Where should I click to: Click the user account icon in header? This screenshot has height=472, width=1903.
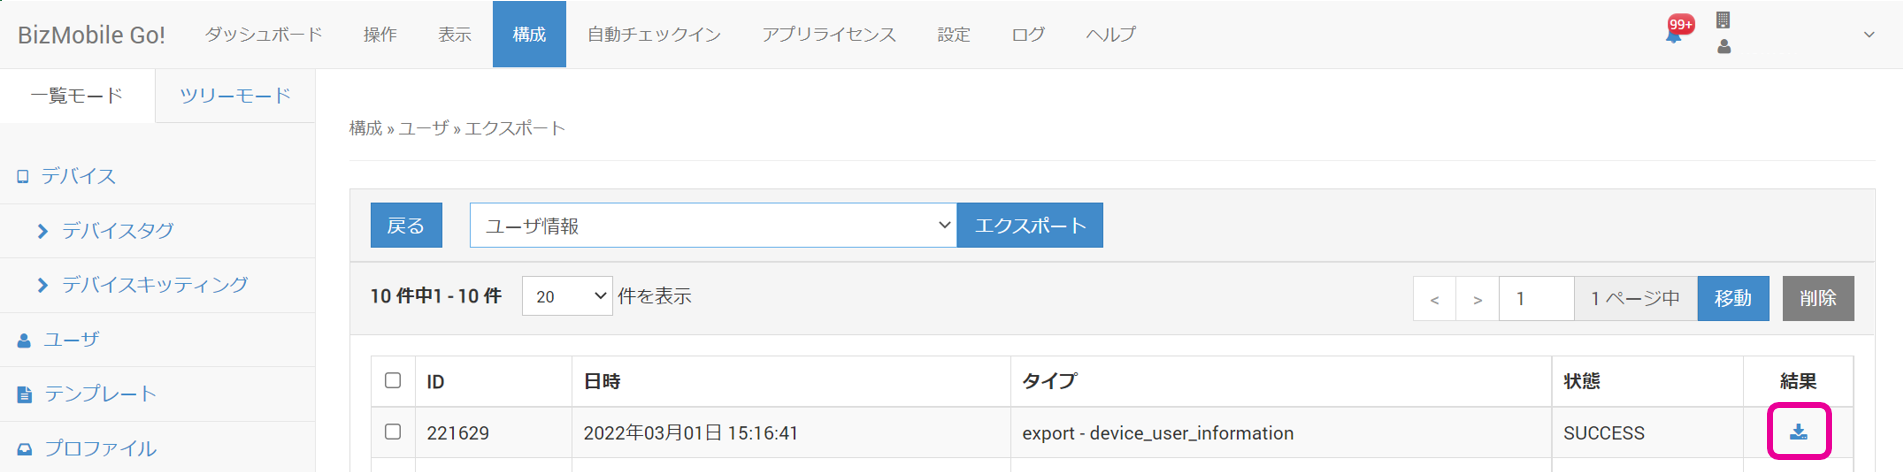[x=1723, y=47]
